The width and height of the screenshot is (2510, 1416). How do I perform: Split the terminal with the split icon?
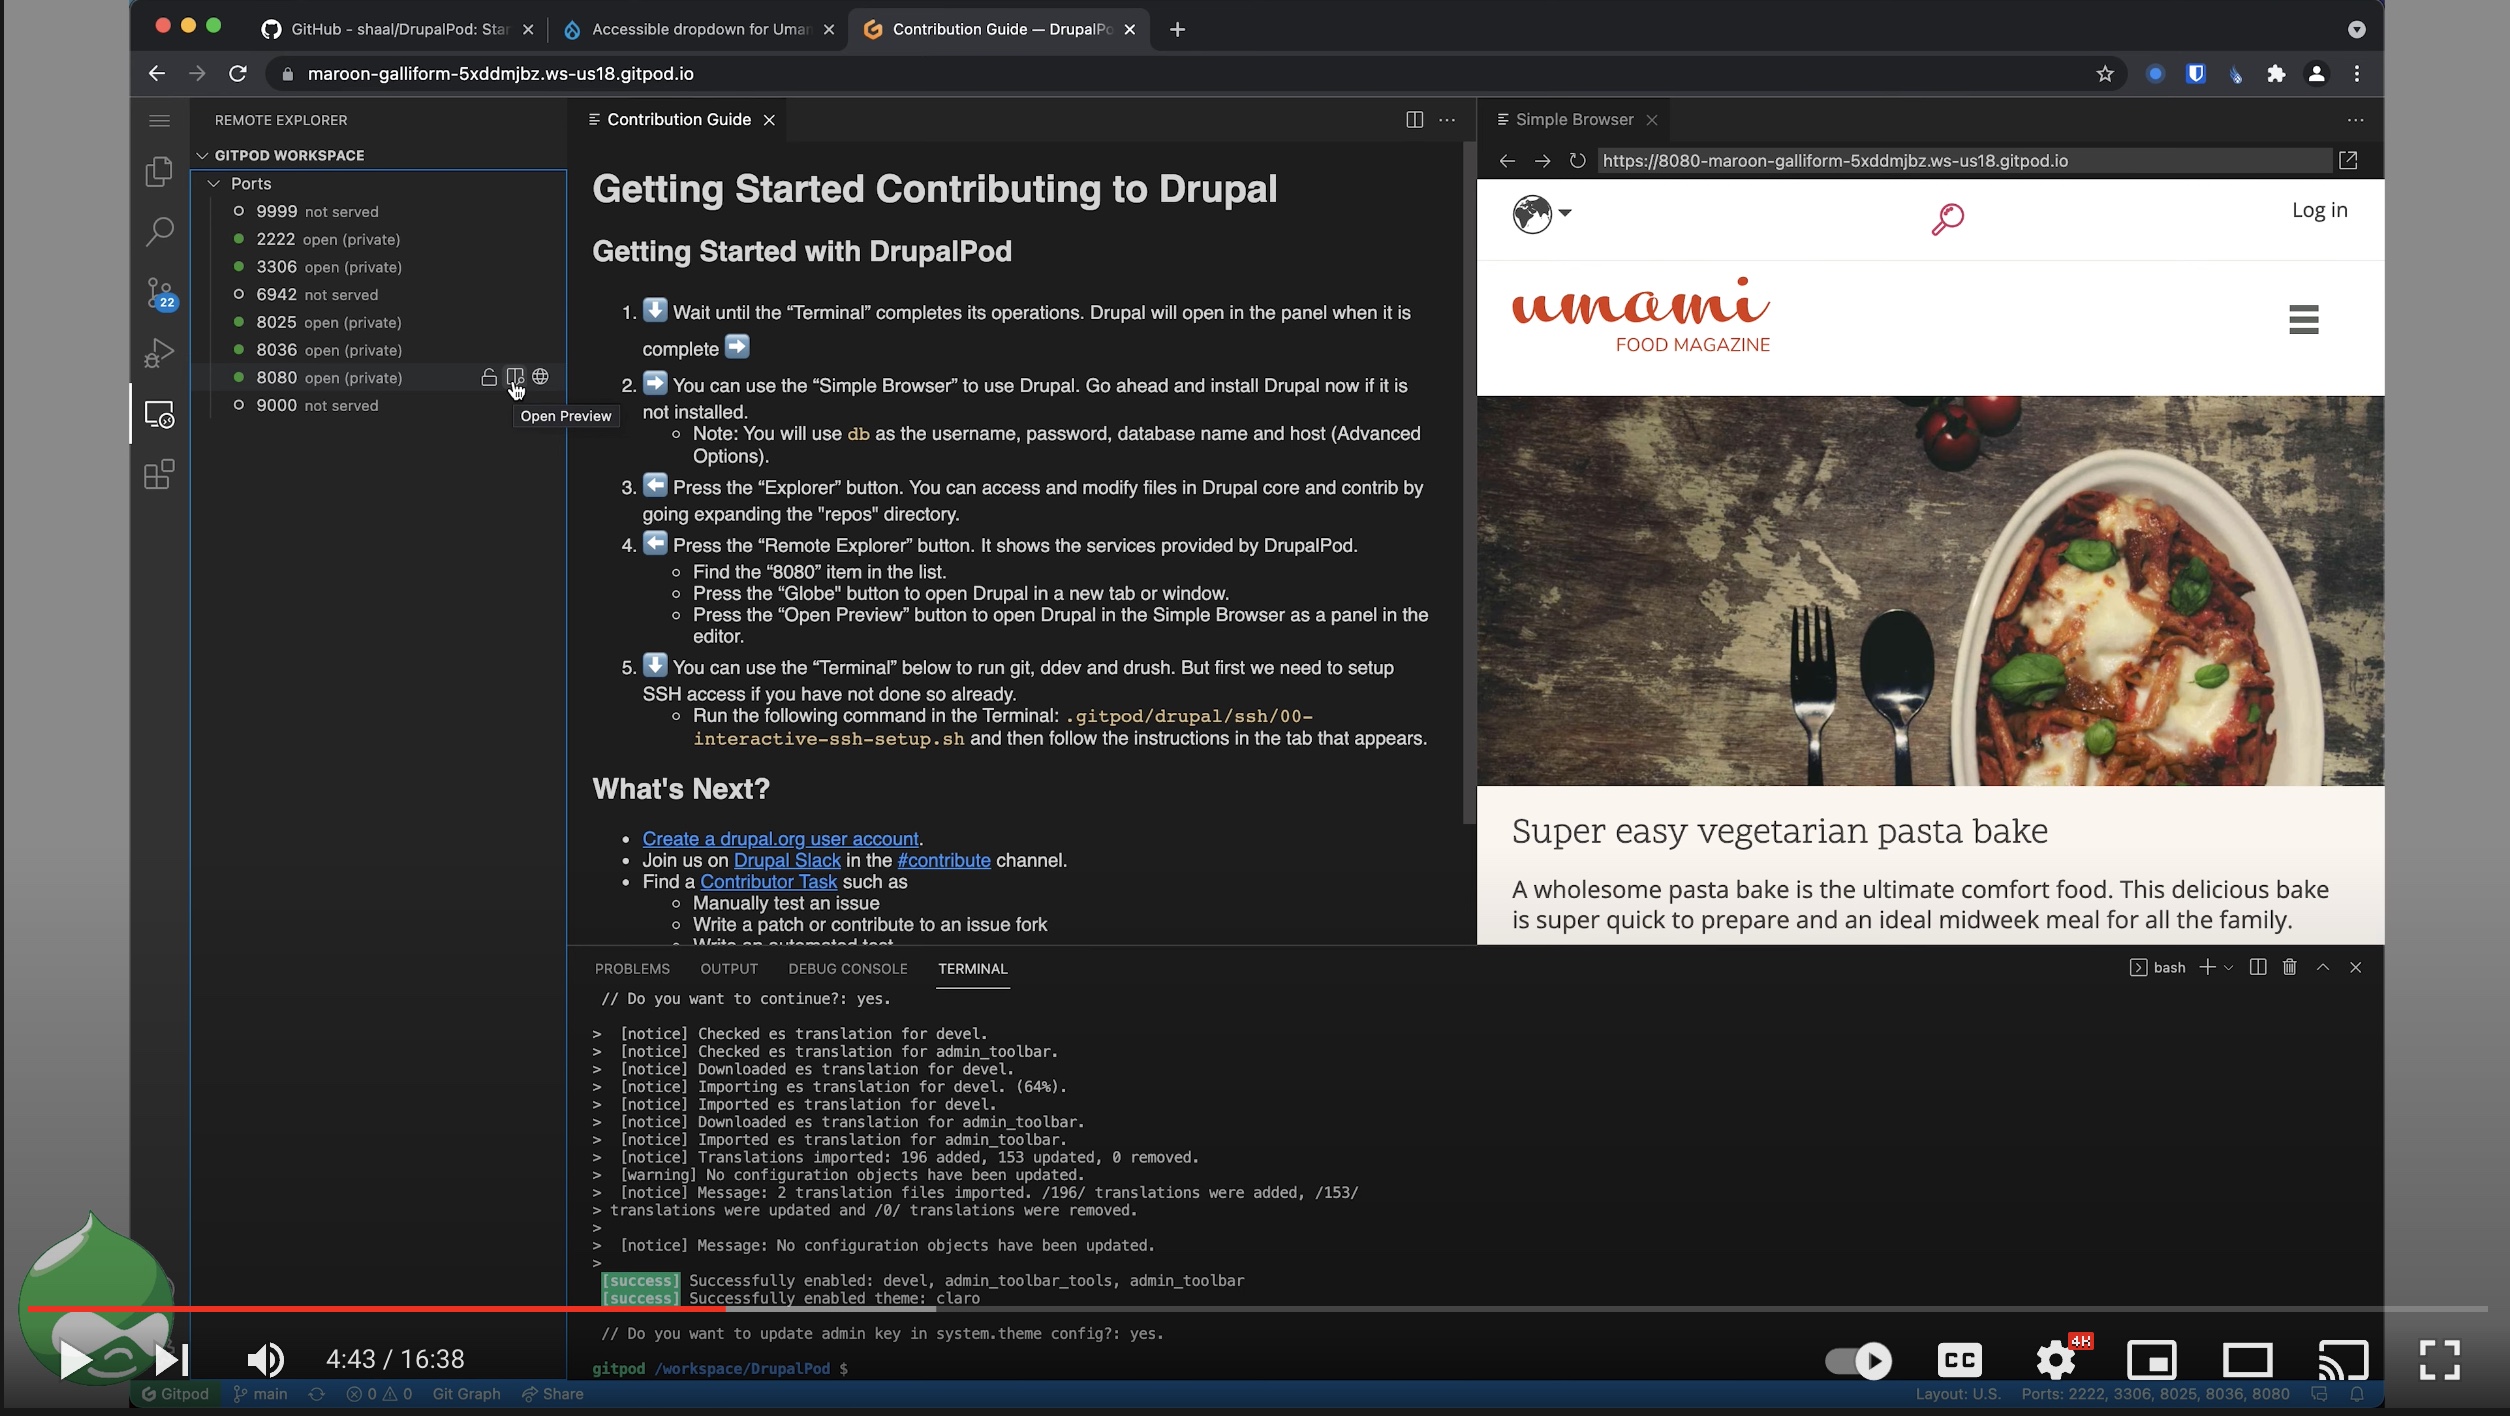coord(2257,967)
